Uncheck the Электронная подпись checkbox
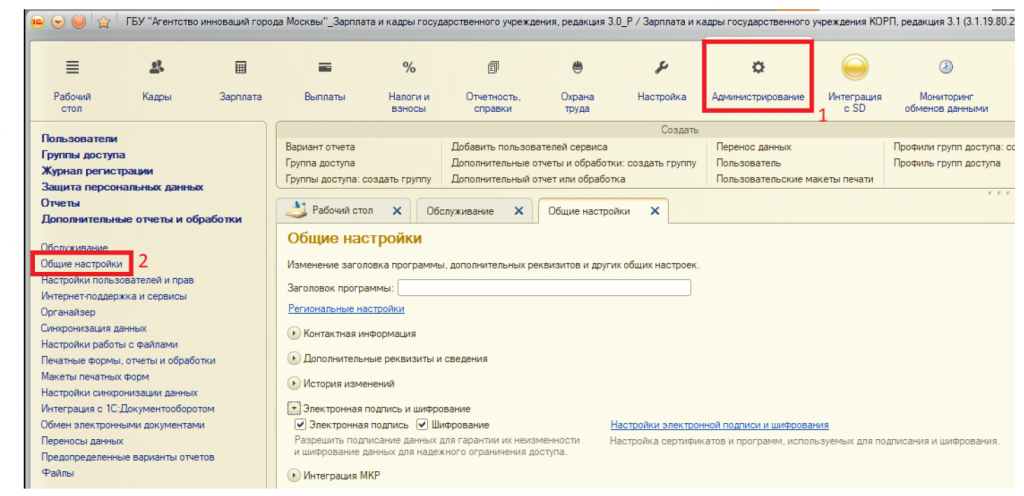Viewport: 1024px width, 496px height. click(300, 425)
